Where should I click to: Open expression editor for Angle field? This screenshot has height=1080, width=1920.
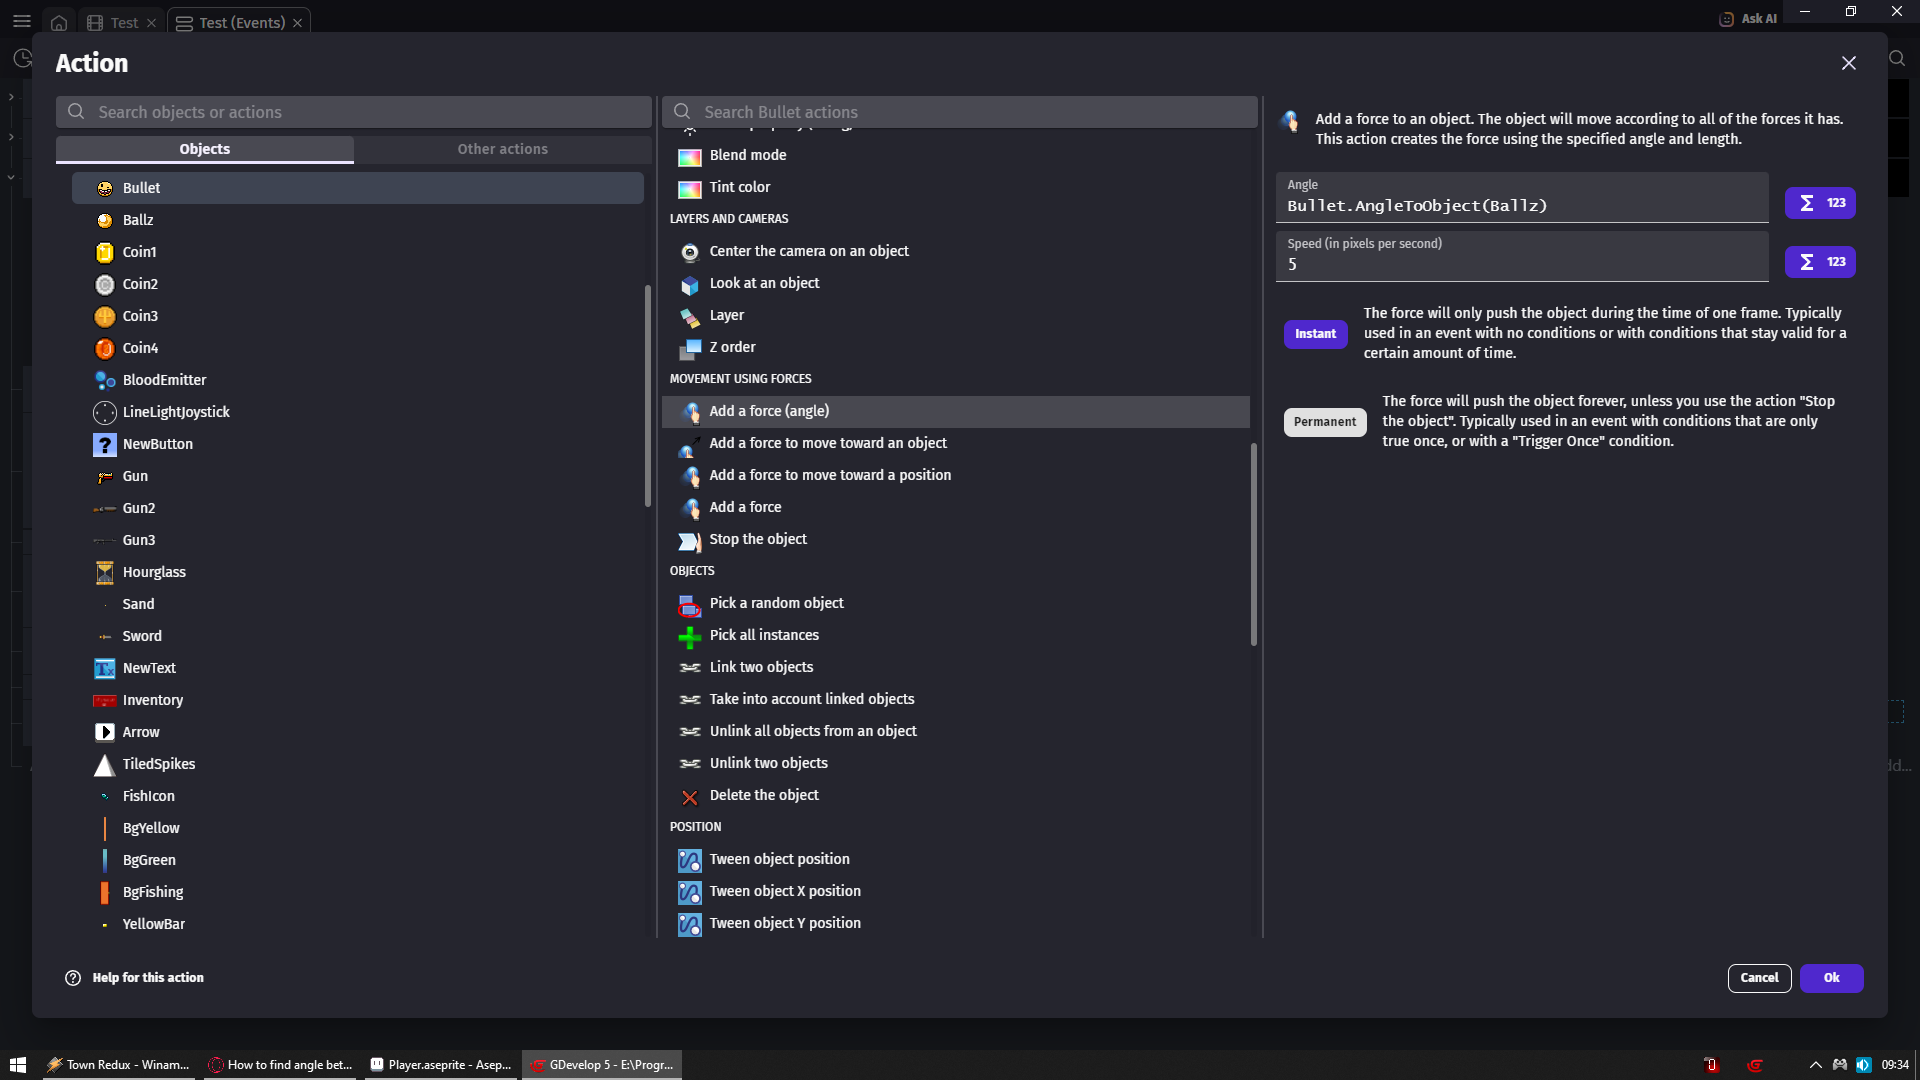[x=1819, y=203]
